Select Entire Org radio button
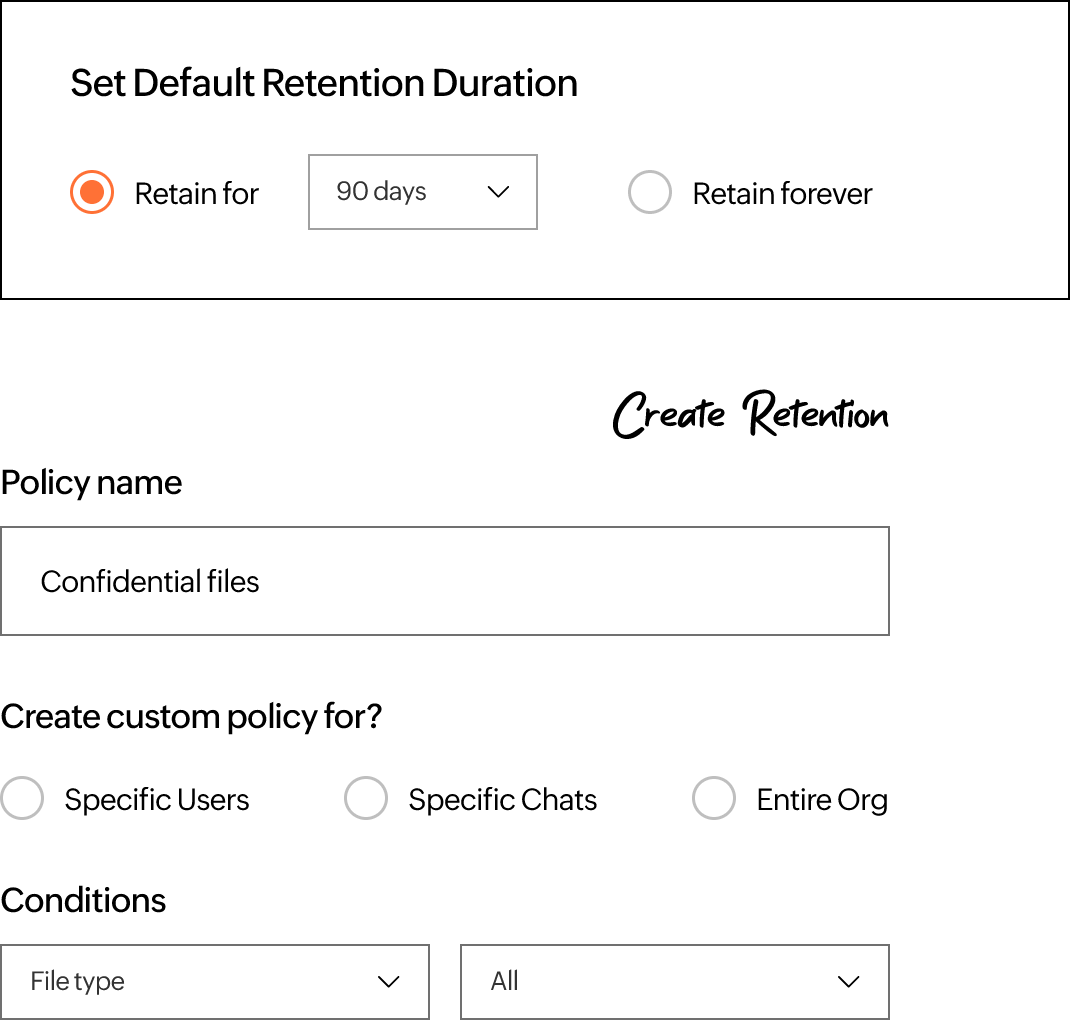The width and height of the screenshot is (1070, 1020). [714, 798]
